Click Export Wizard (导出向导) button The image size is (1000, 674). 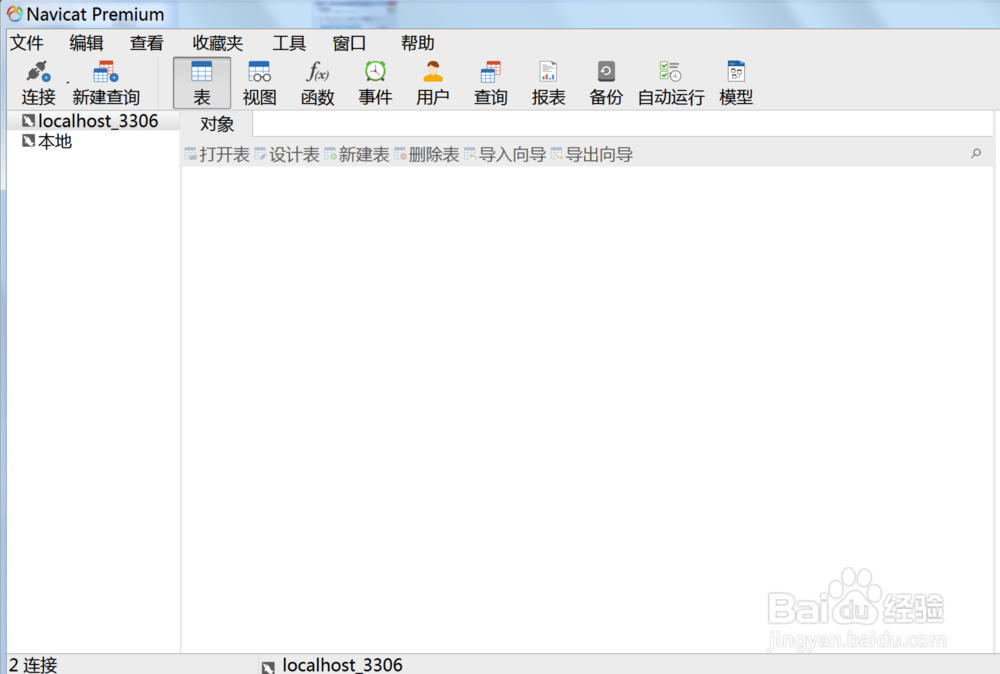point(592,154)
